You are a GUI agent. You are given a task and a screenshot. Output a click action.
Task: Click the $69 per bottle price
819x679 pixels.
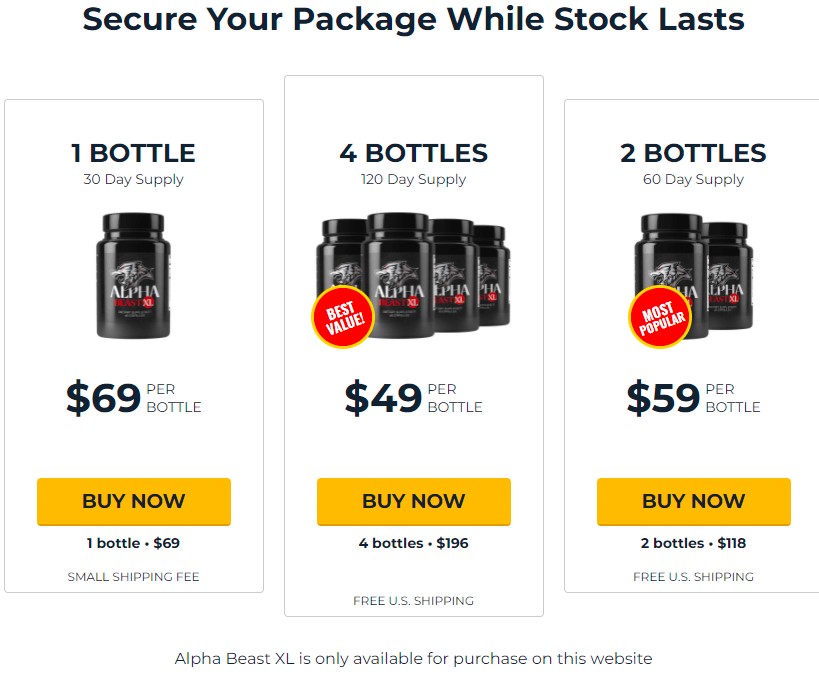134,398
